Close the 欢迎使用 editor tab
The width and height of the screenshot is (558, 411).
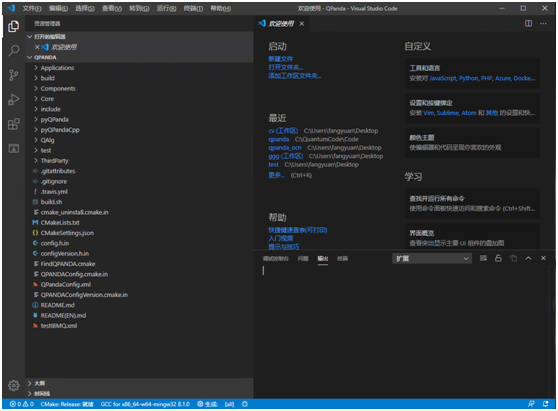click(302, 24)
